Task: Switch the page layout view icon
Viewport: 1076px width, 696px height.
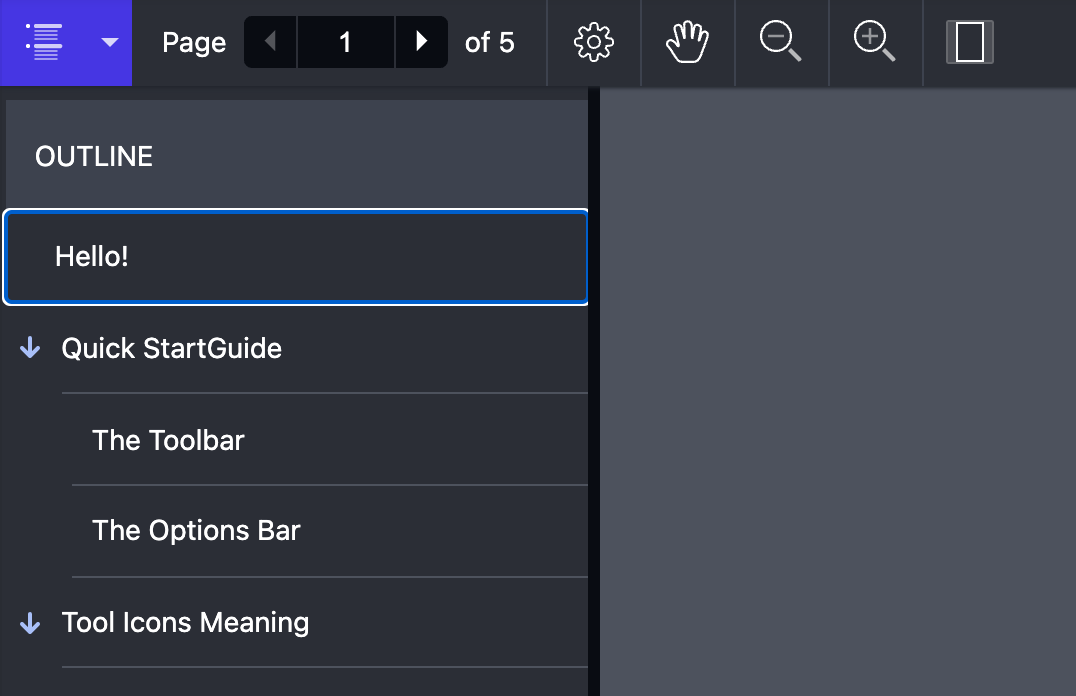Action: click(969, 42)
